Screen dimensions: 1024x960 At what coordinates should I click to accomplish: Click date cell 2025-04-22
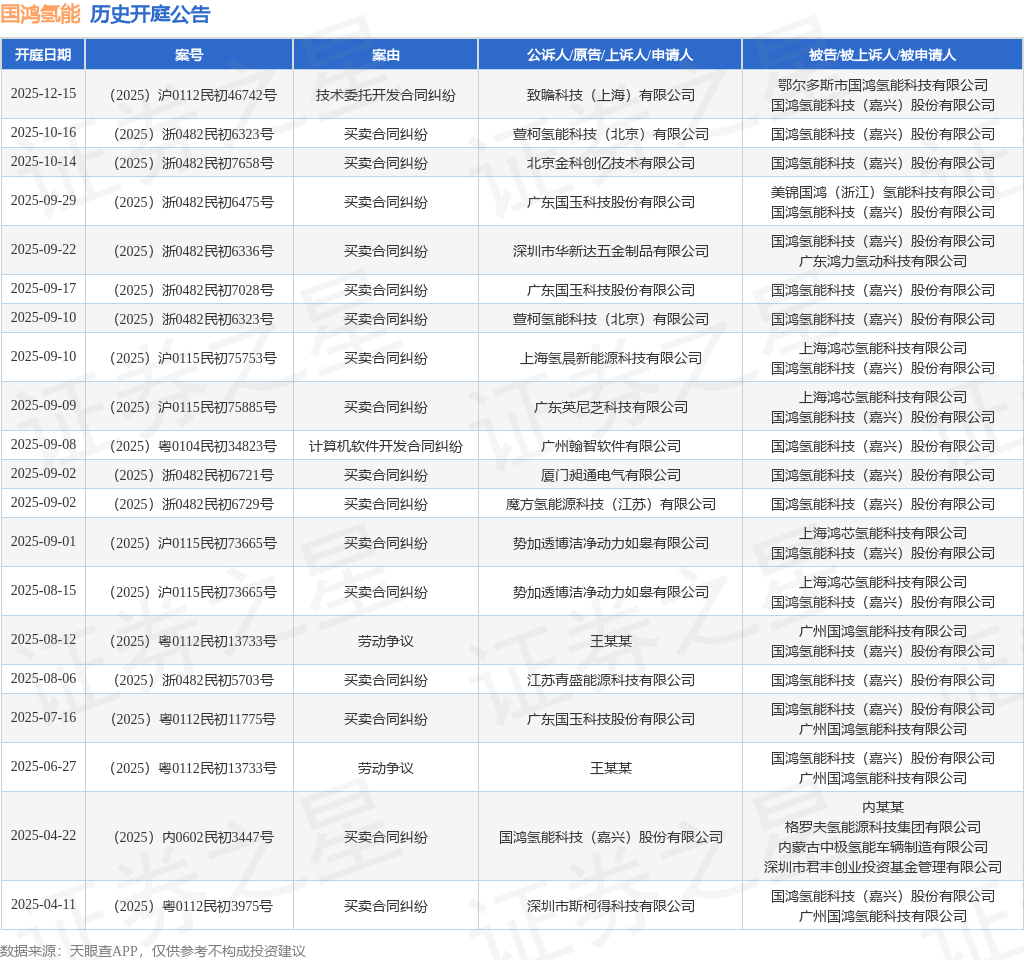(43, 835)
